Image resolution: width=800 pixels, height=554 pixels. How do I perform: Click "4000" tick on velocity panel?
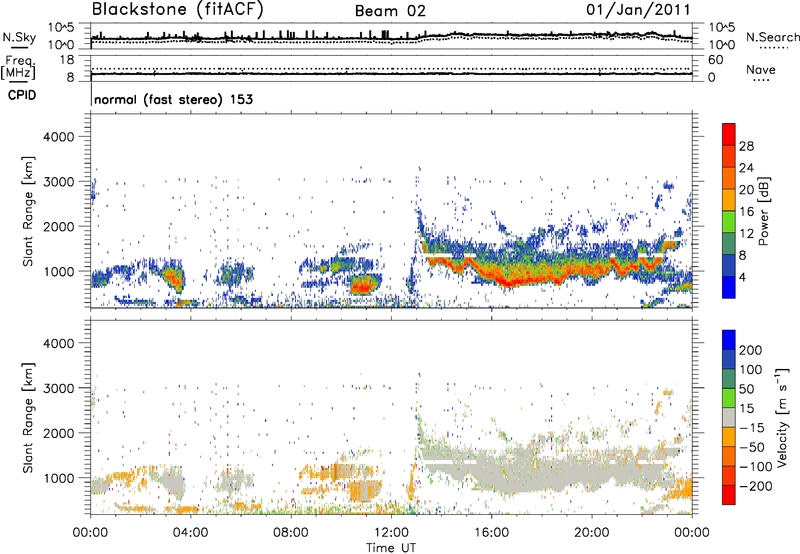pos(58,343)
